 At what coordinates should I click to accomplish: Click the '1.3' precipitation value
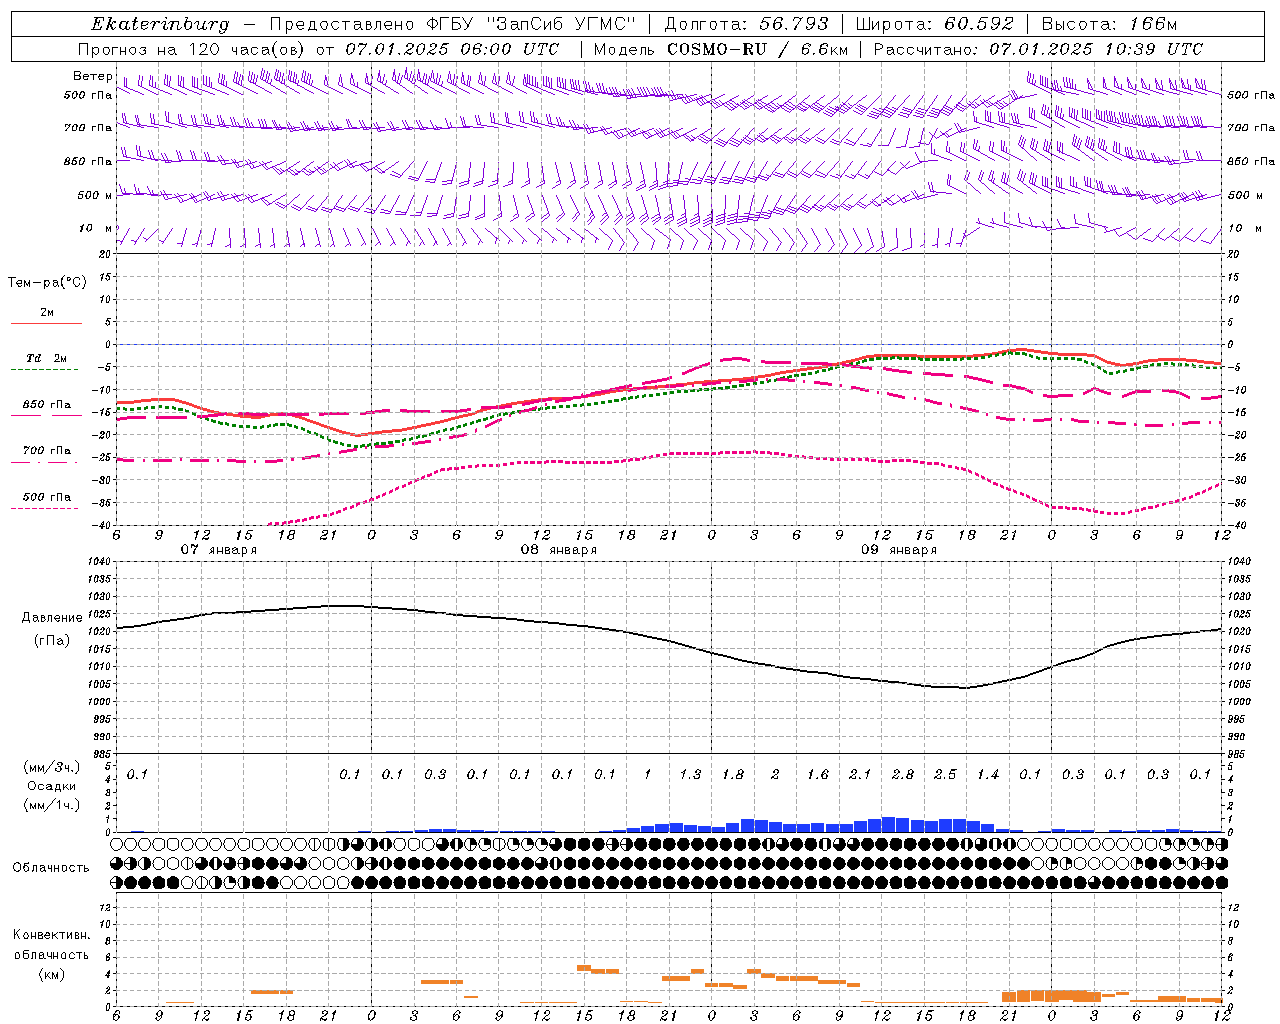tap(690, 775)
